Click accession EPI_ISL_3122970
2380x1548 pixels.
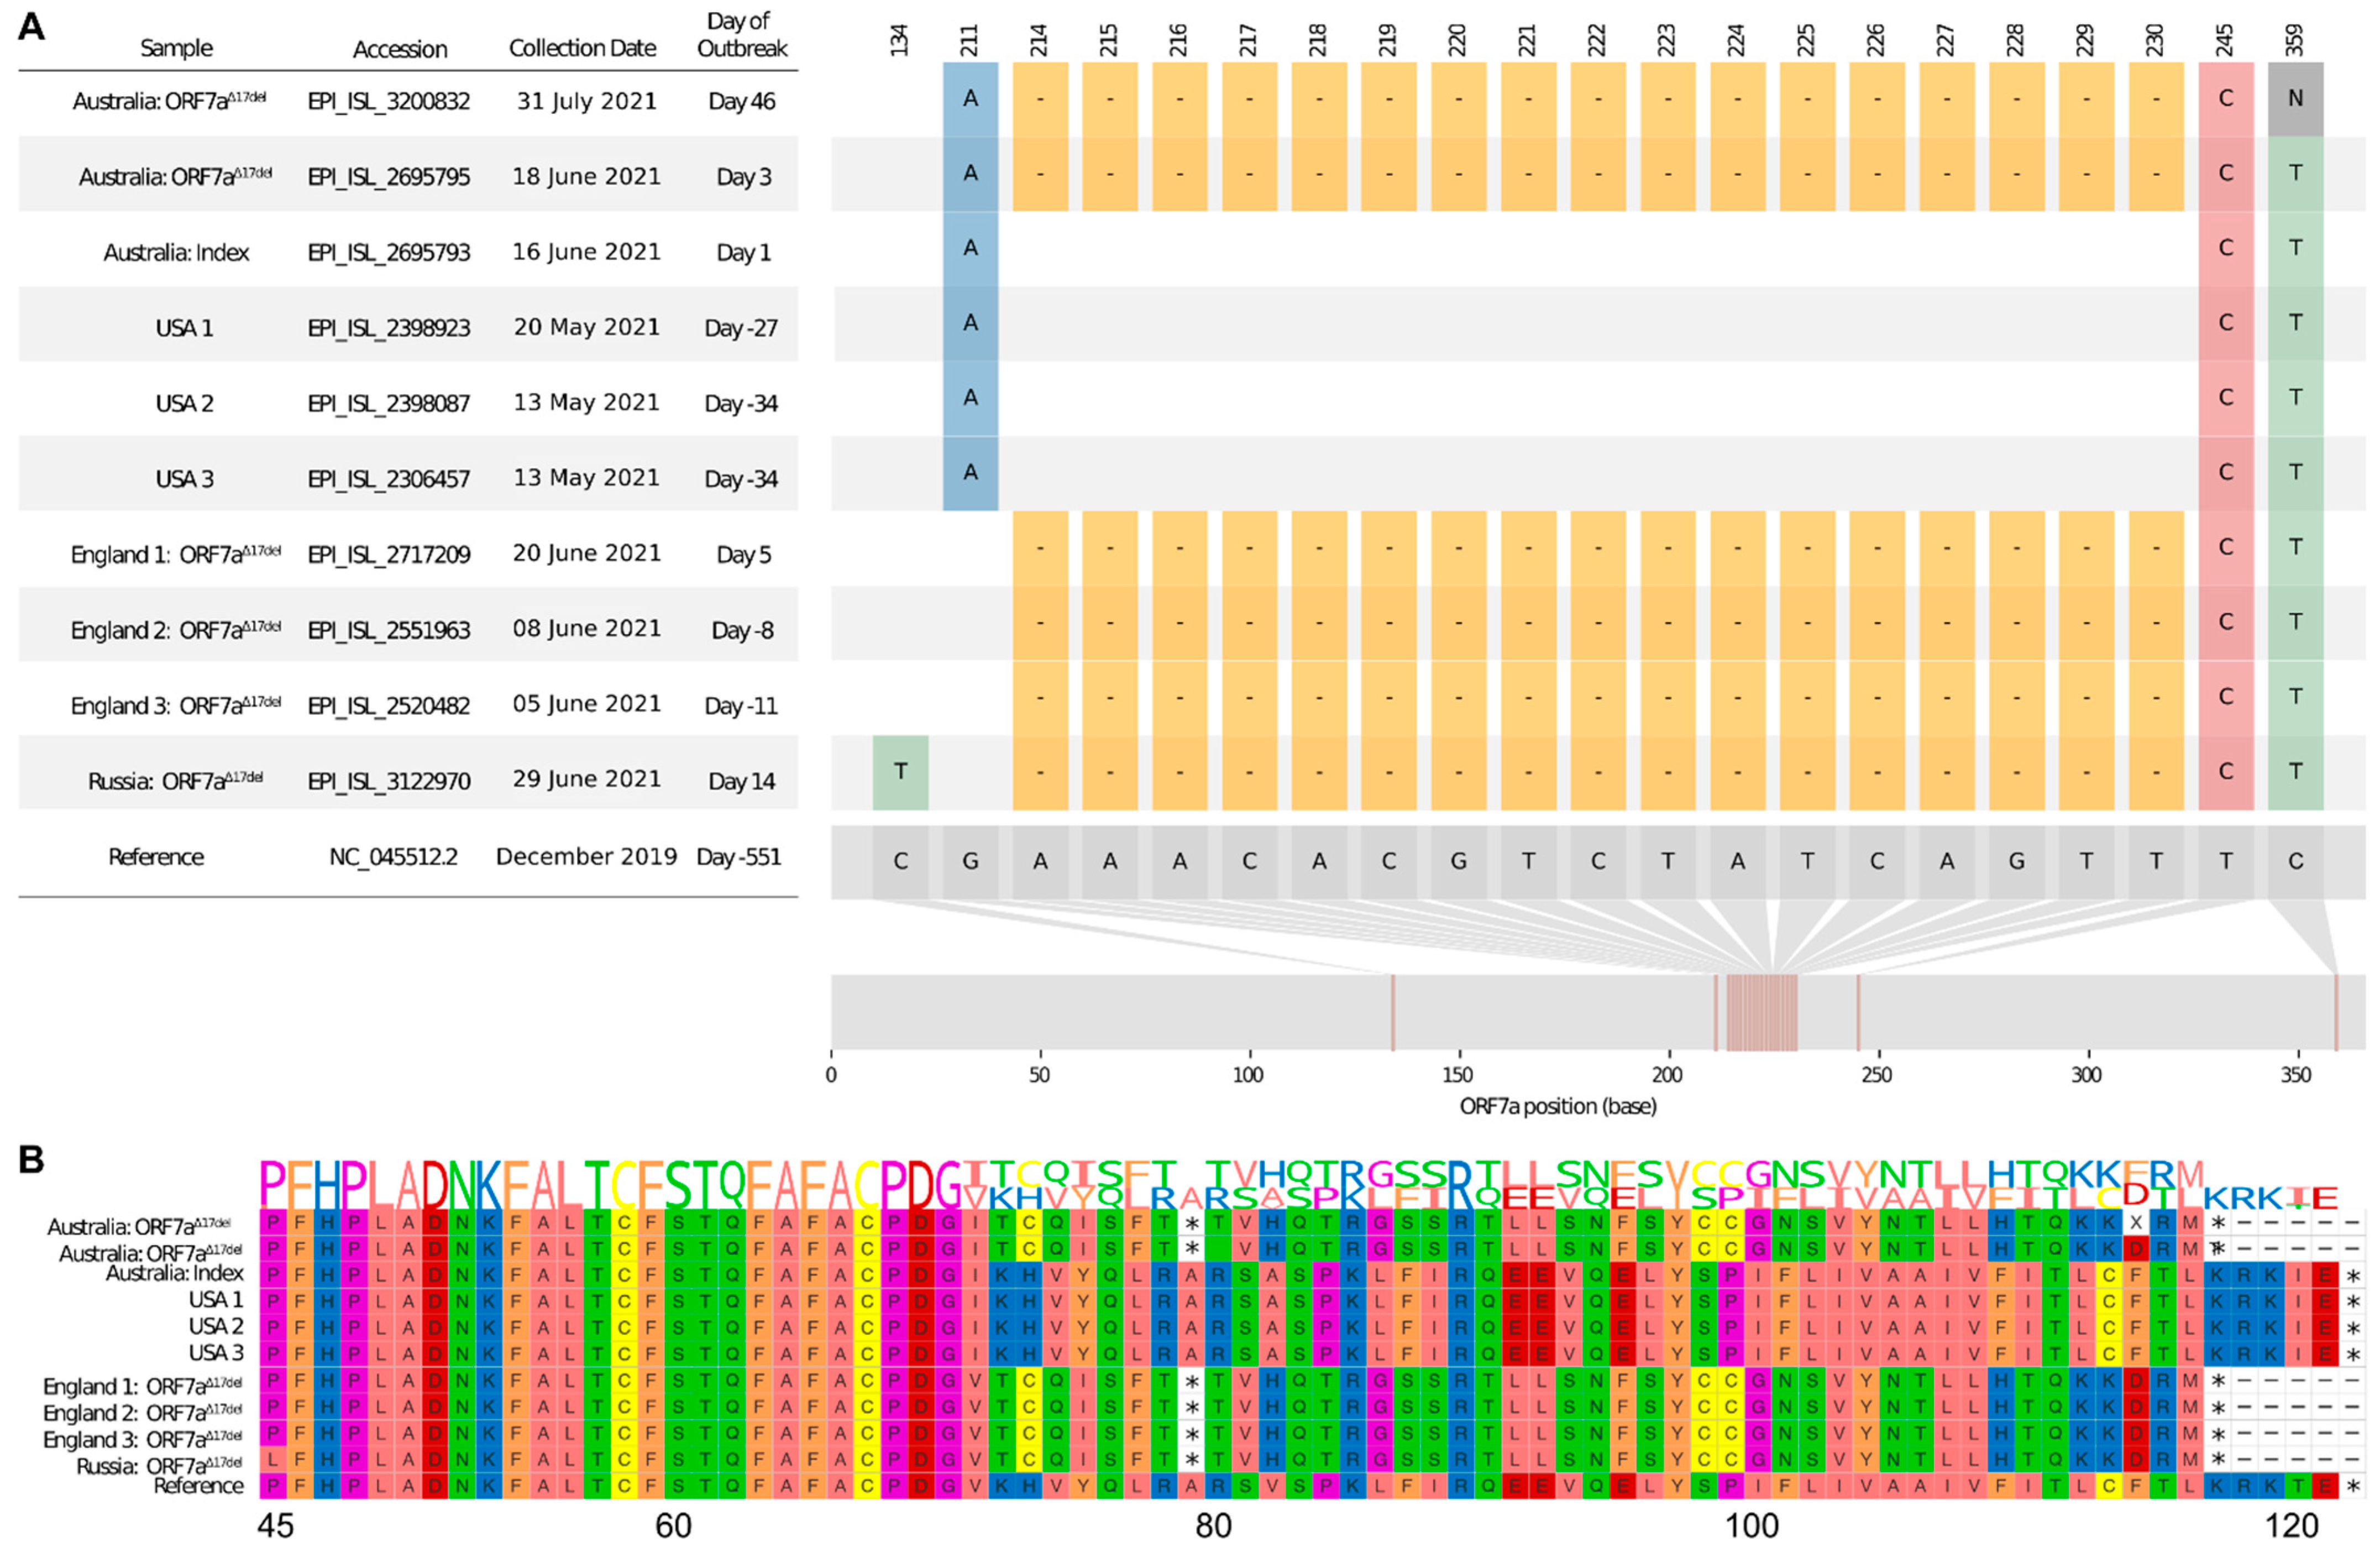pyautogui.click(x=389, y=781)
